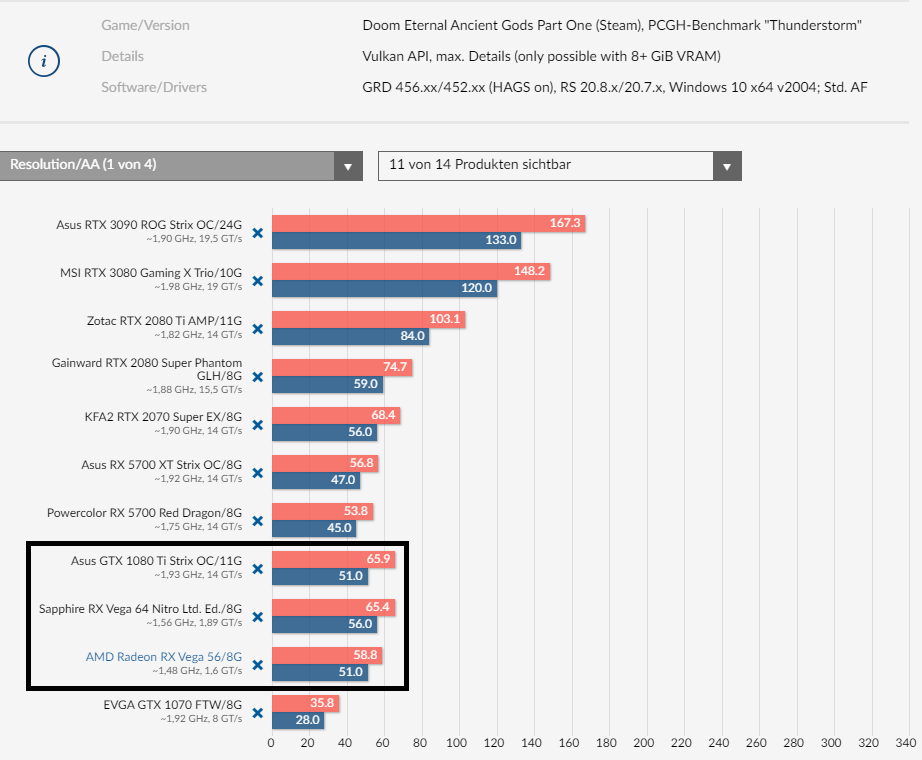The height and width of the screenshot is (760, 922).
Task: Click the 68.4 bar for RTX 2070 Super
Action: point(336,415)
